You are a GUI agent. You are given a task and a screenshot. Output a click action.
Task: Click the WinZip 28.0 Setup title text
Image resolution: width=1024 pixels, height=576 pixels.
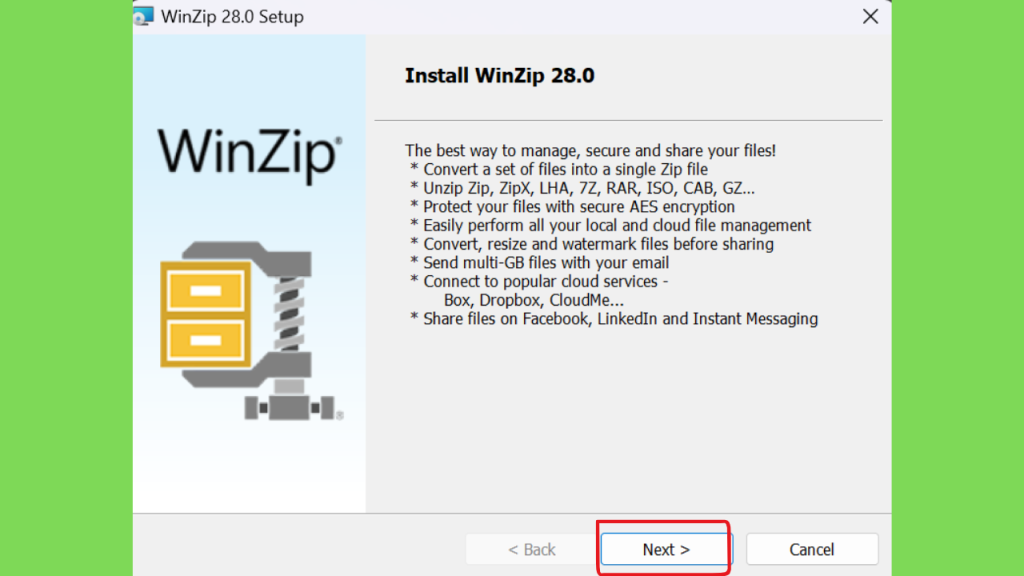232,16
